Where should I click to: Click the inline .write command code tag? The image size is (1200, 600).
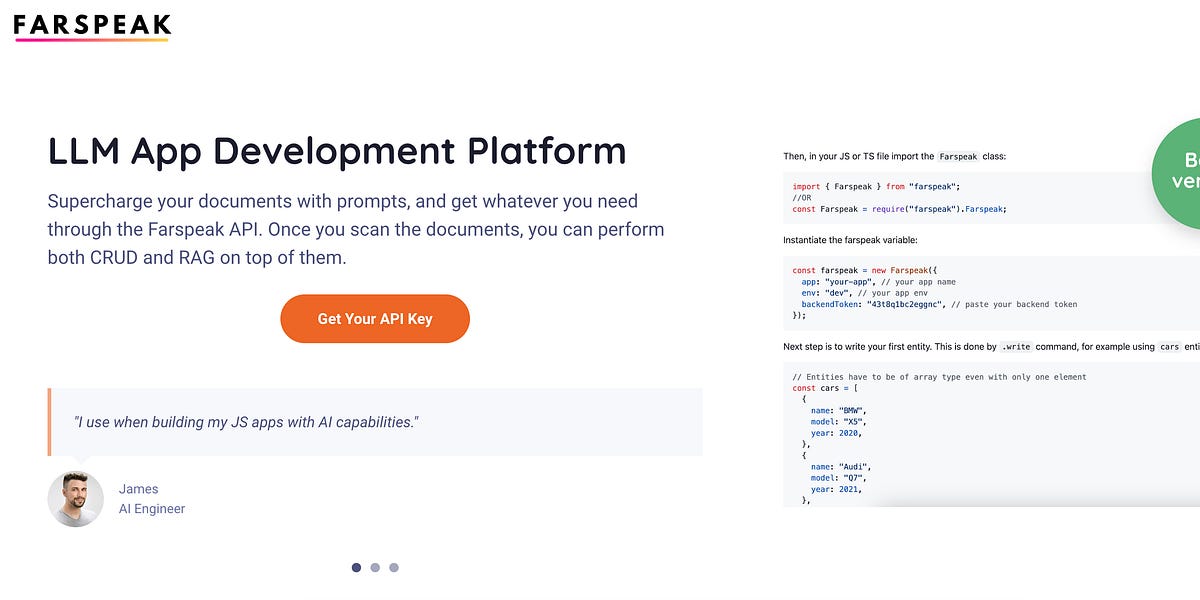click(1016, 346)
